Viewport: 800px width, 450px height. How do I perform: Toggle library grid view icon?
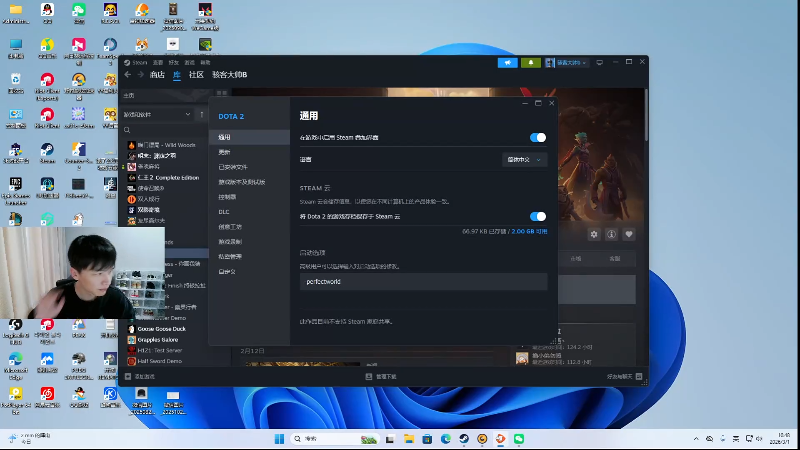tap(221, 93)
